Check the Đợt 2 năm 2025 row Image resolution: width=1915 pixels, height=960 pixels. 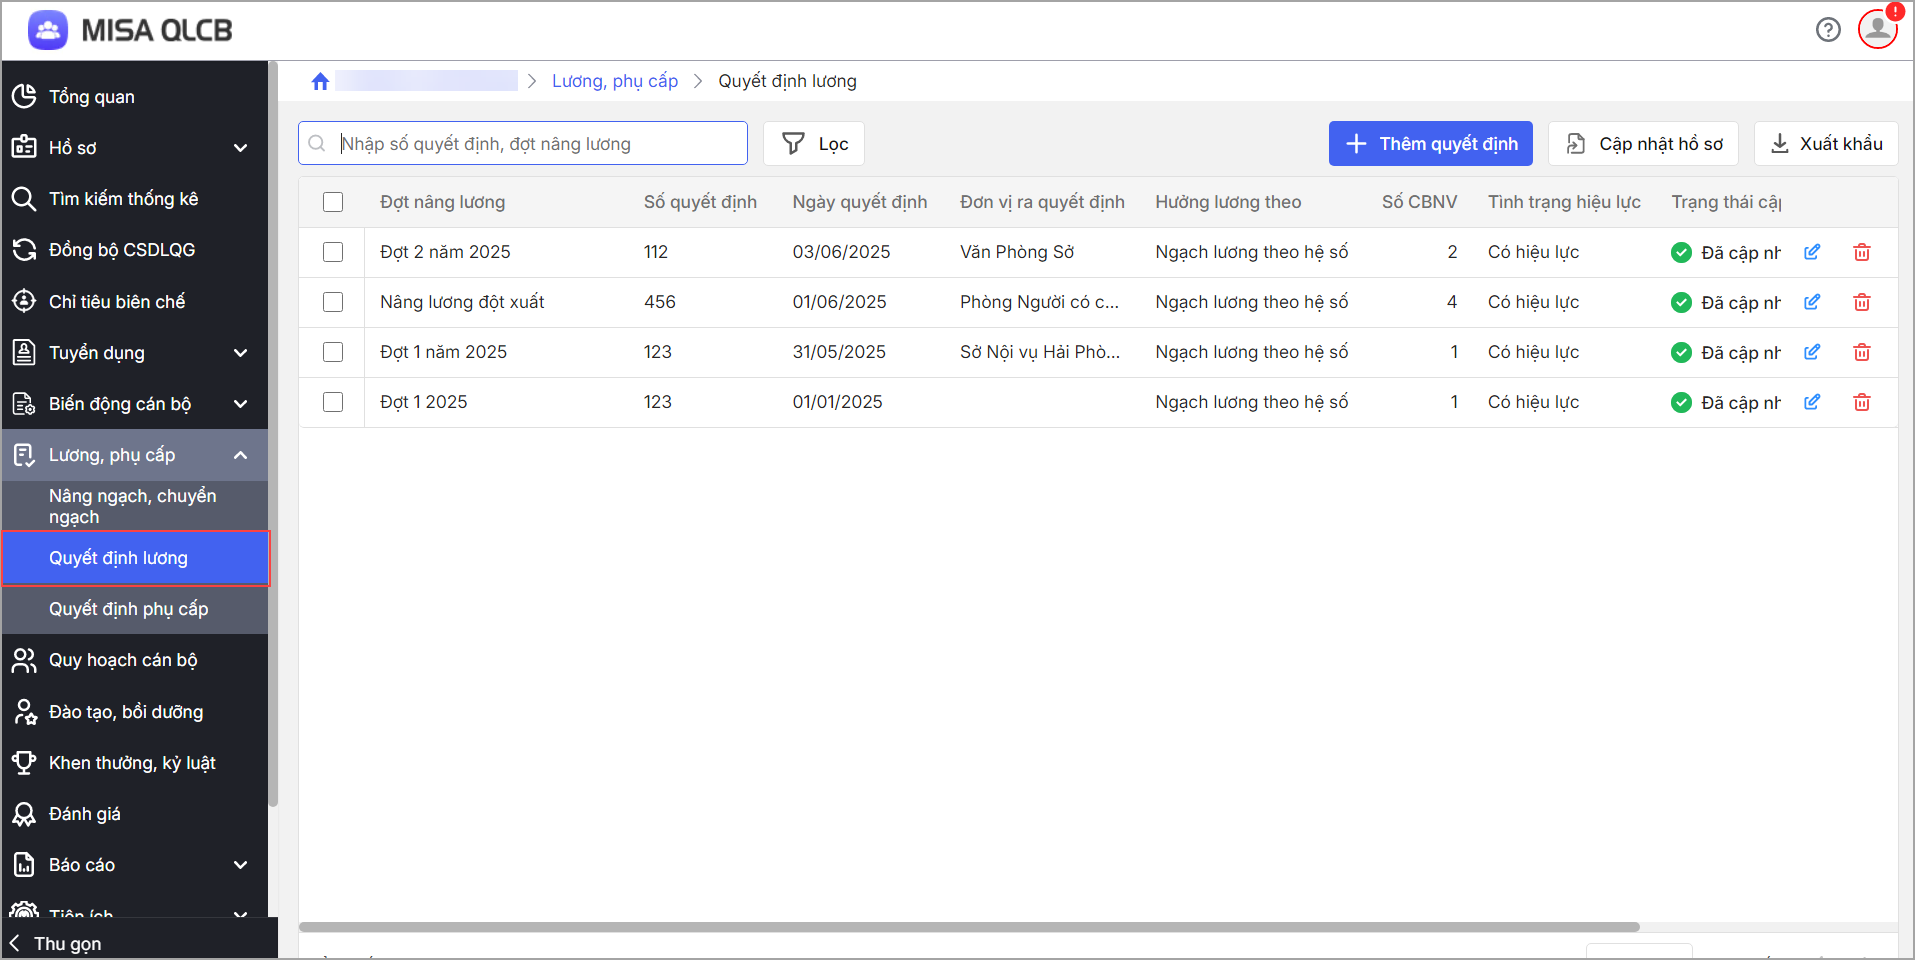(x=333, y=252)
